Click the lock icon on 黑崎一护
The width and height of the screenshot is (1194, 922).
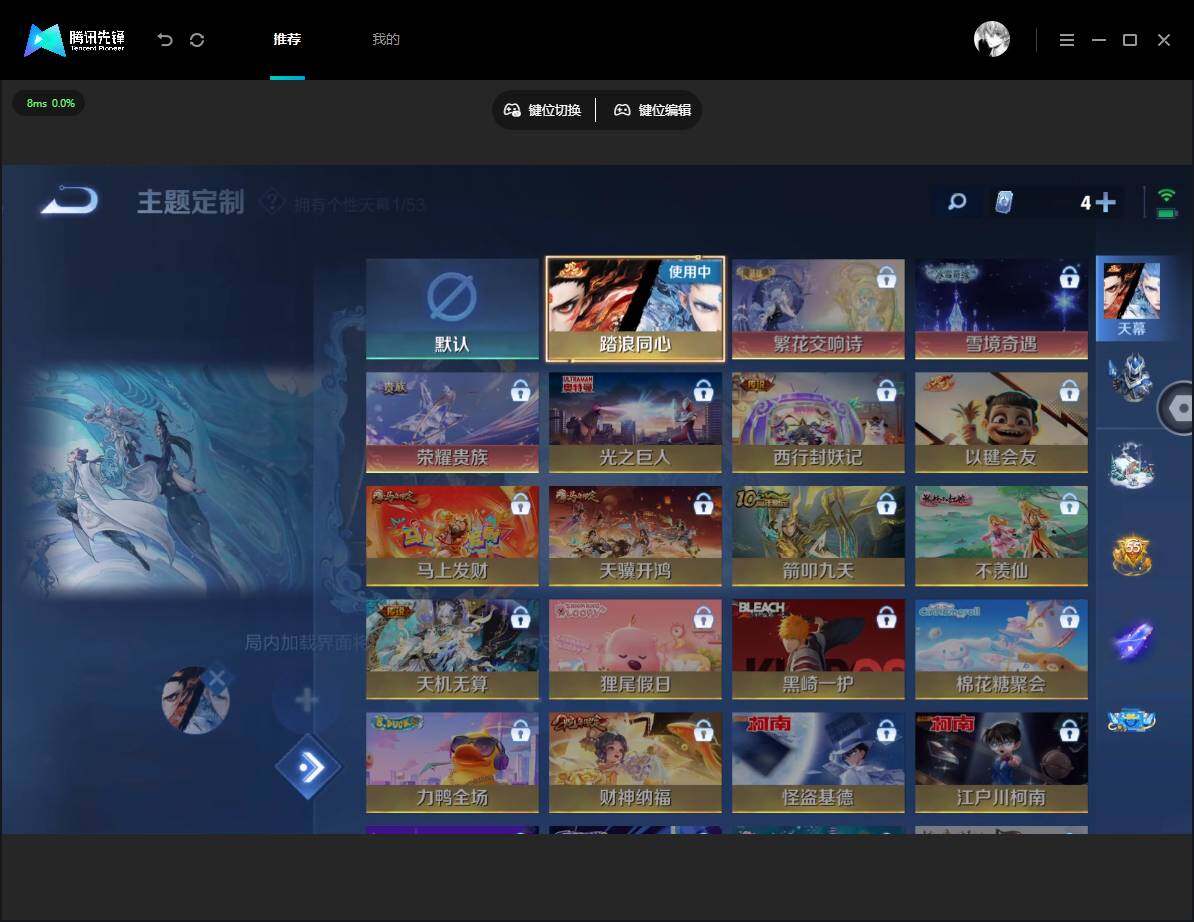point(886,617)
